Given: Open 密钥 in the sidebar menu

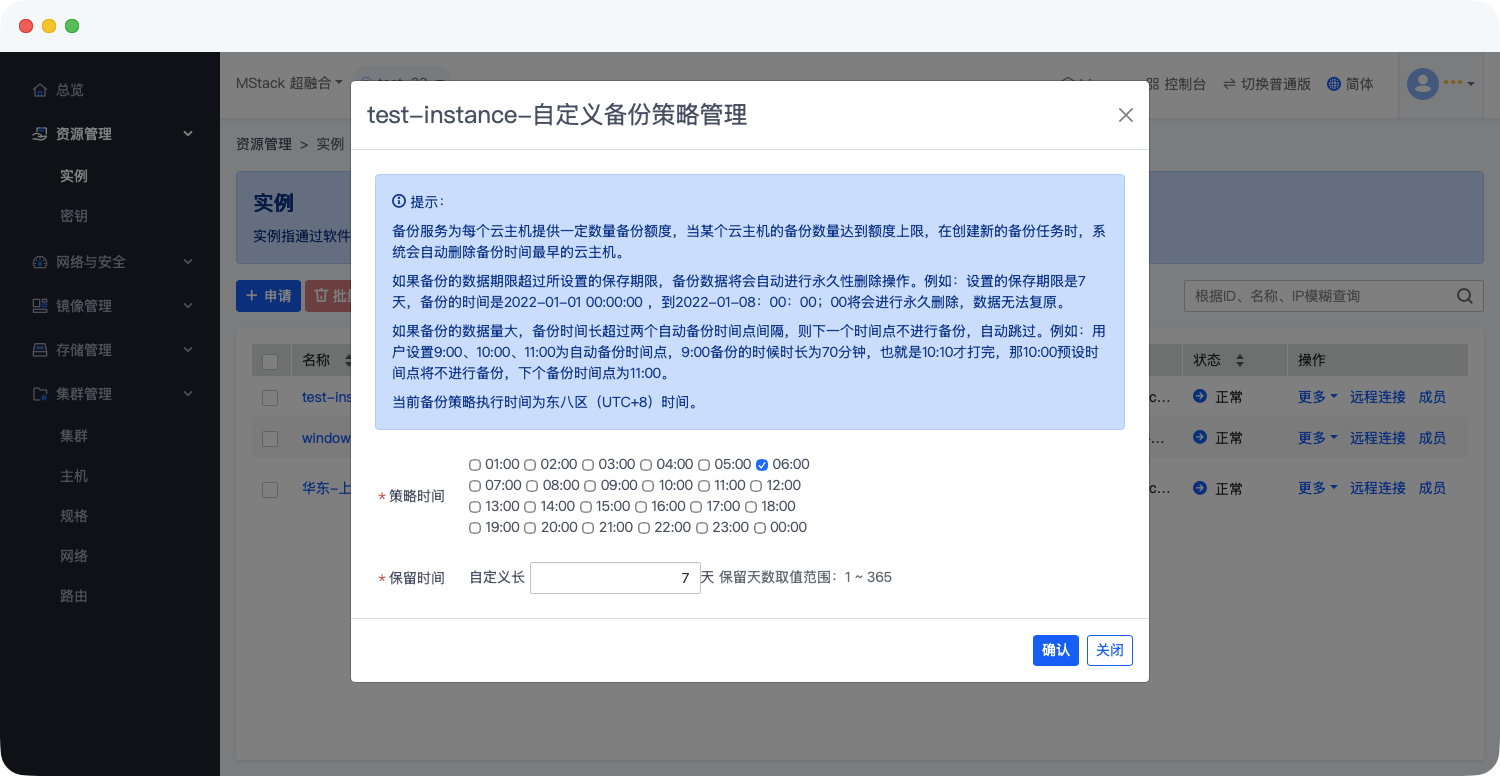Looking at the screenshot, I should click(74, 216).
